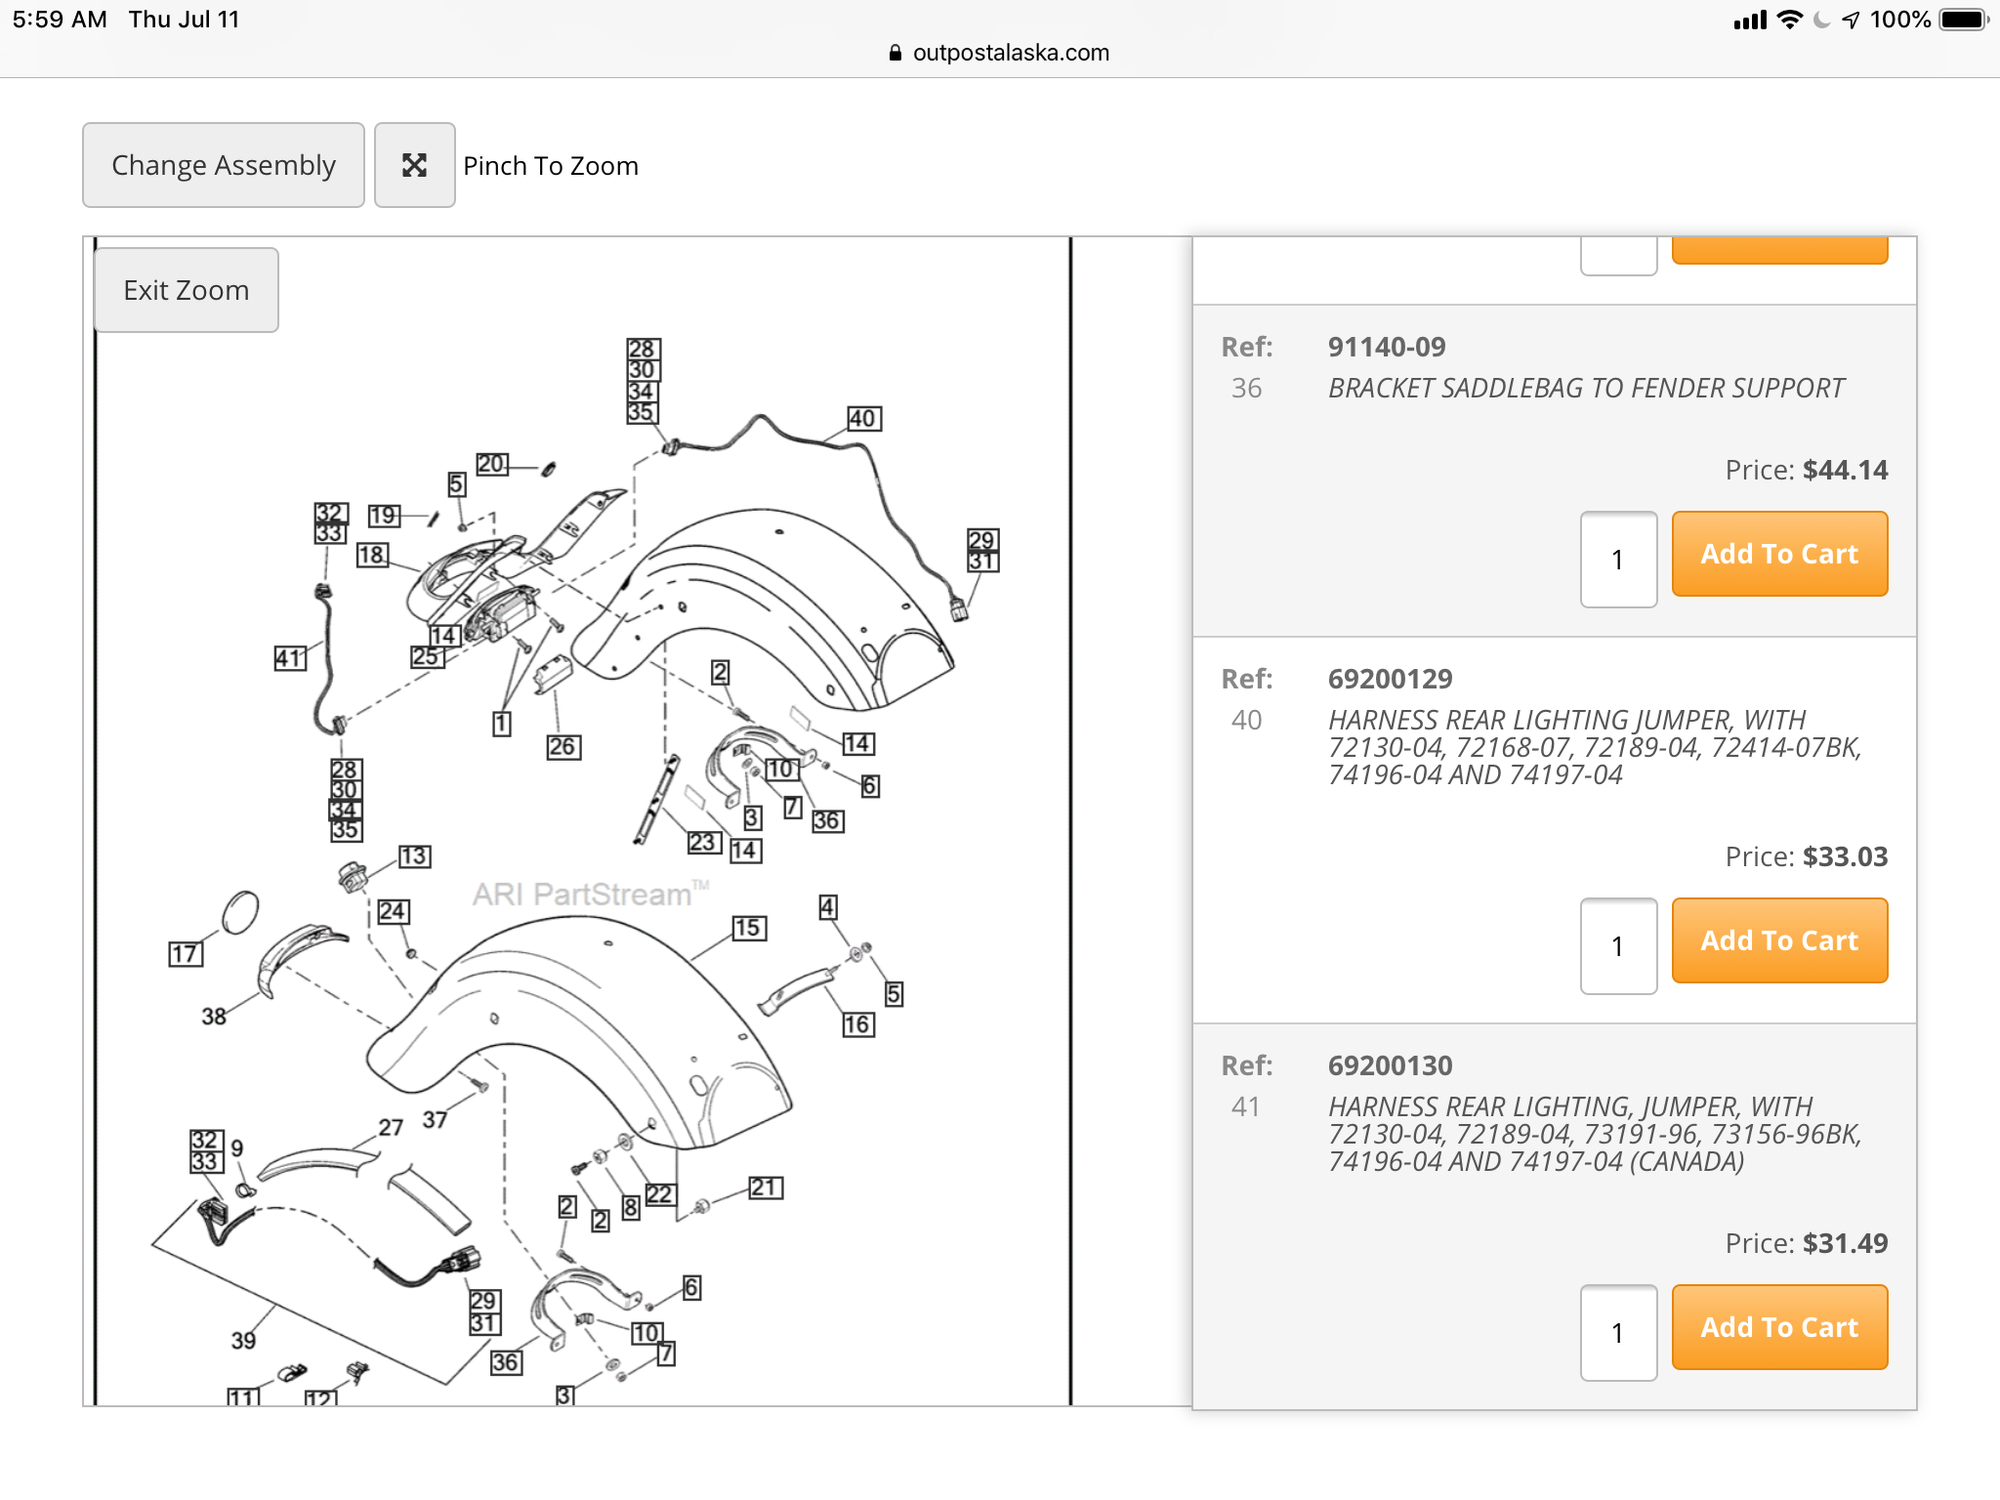Select callout 15 on lower fender

pos(749,928)
